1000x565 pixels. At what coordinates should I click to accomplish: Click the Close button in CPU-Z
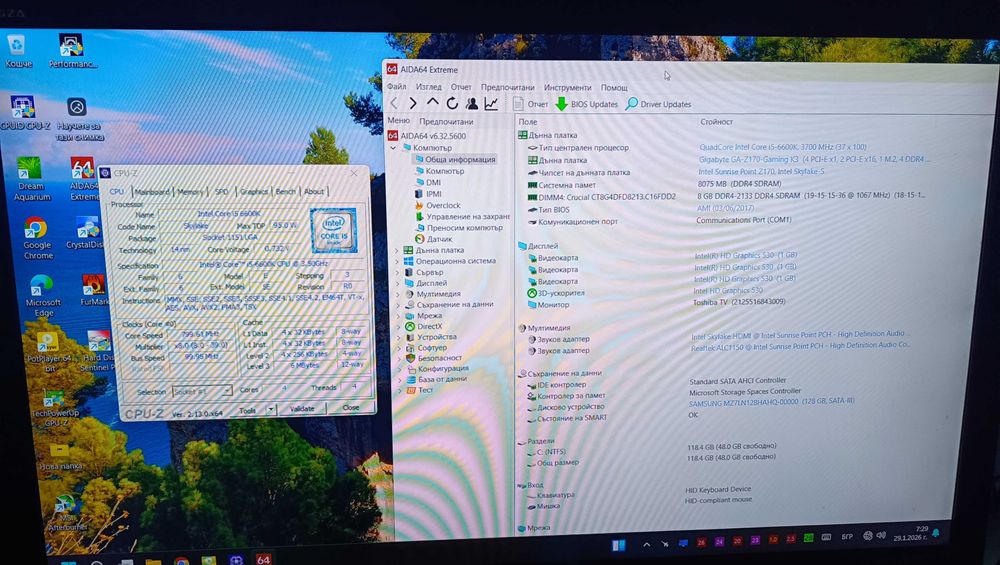click(351, 407)
